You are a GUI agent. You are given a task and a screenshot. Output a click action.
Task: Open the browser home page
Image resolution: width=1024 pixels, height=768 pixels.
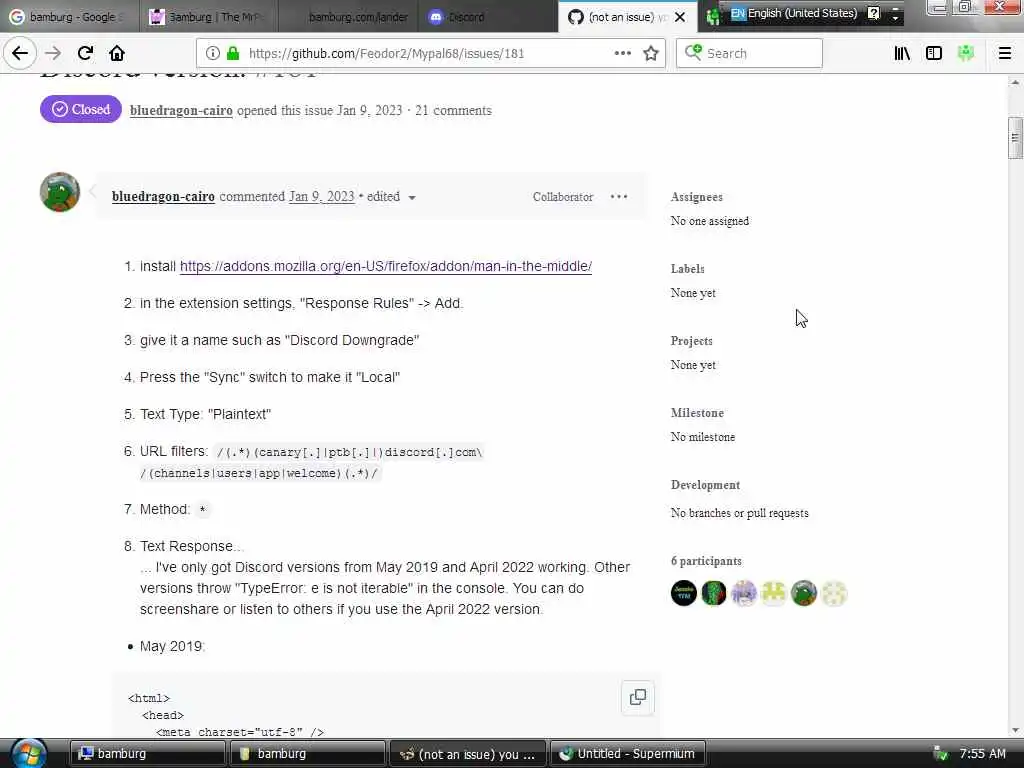(117, 54)
